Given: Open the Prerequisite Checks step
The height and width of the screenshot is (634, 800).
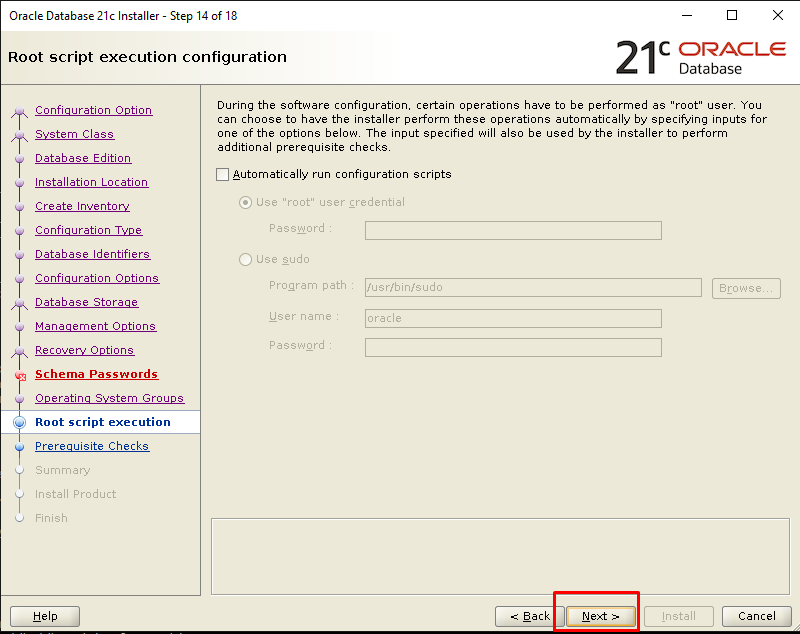Looking at the screenshot, I should (x=92, y=446).
